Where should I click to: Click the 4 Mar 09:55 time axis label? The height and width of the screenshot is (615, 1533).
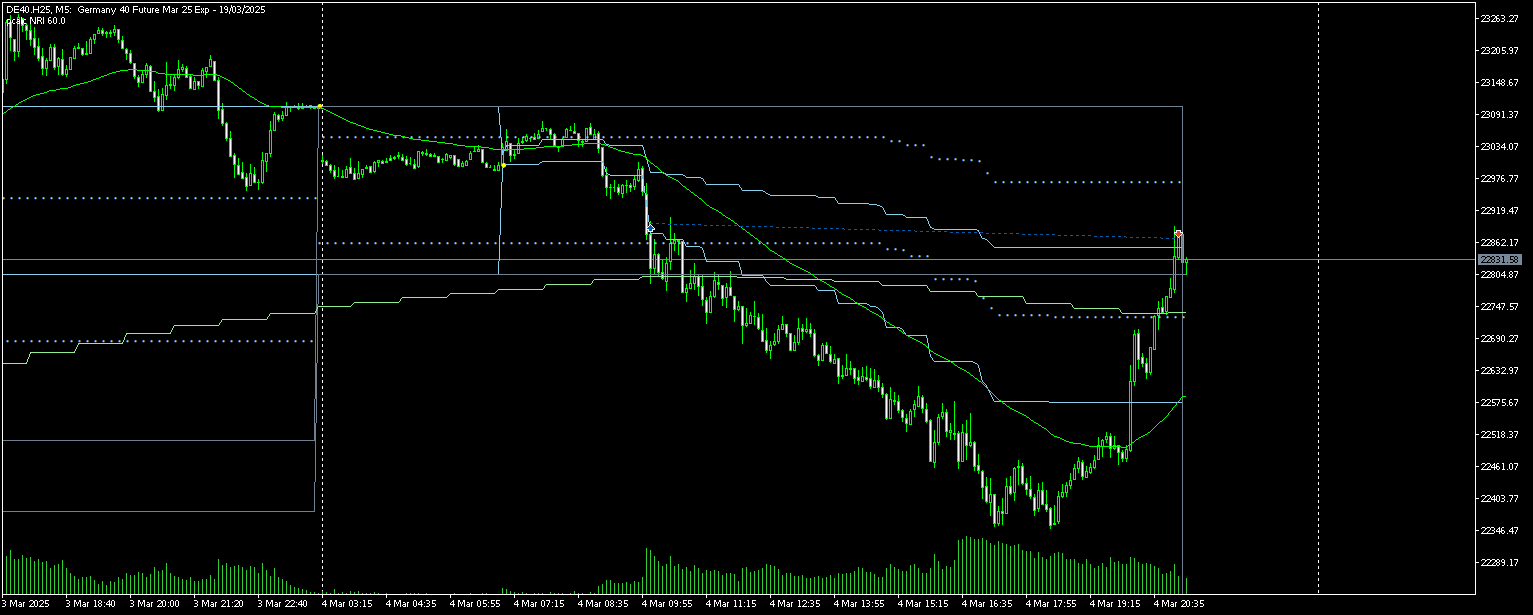[x=668, y=604]
